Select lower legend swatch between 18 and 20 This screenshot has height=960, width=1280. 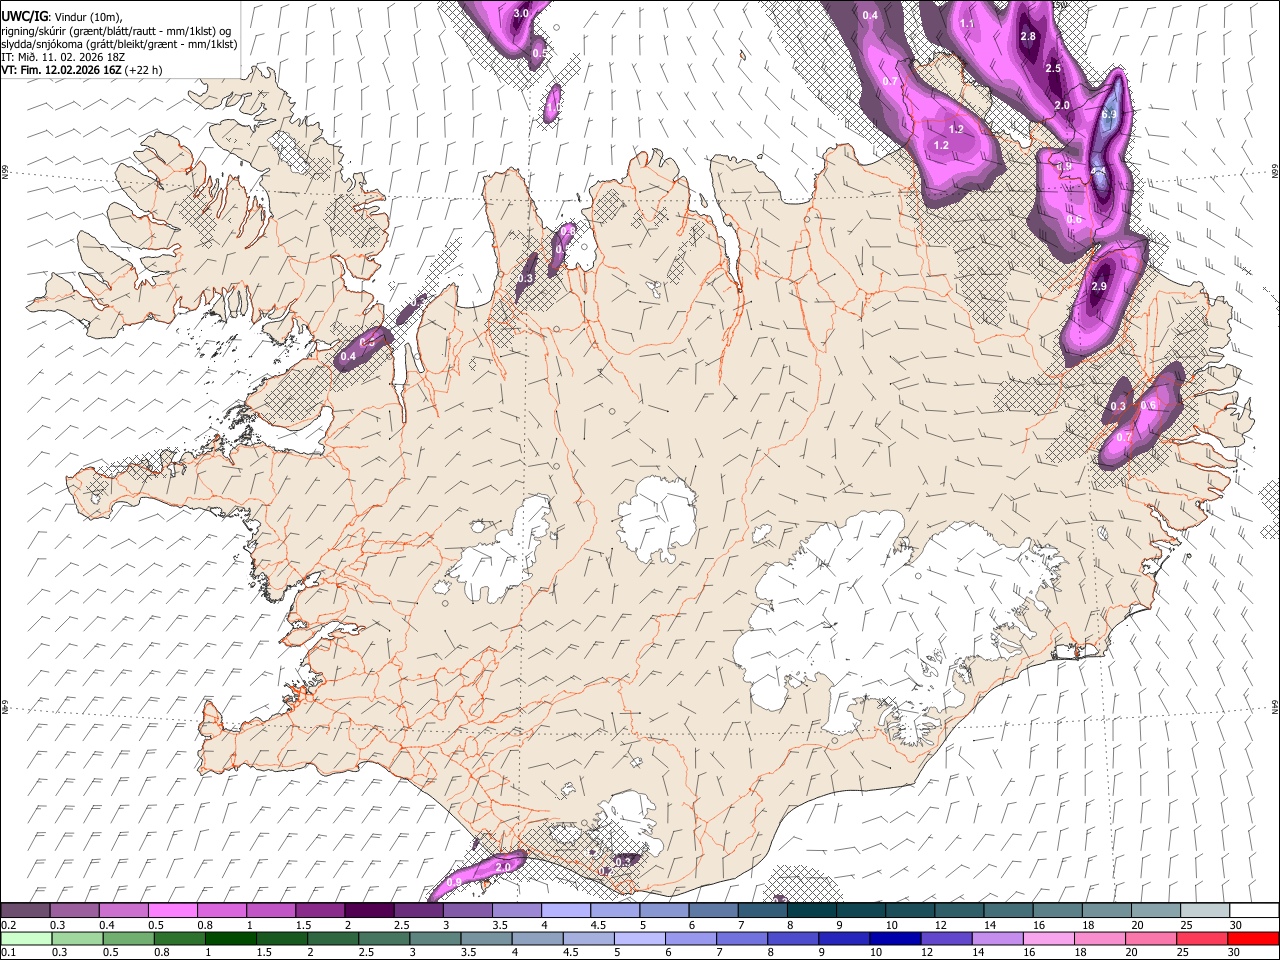click(x=1100, y=938)
